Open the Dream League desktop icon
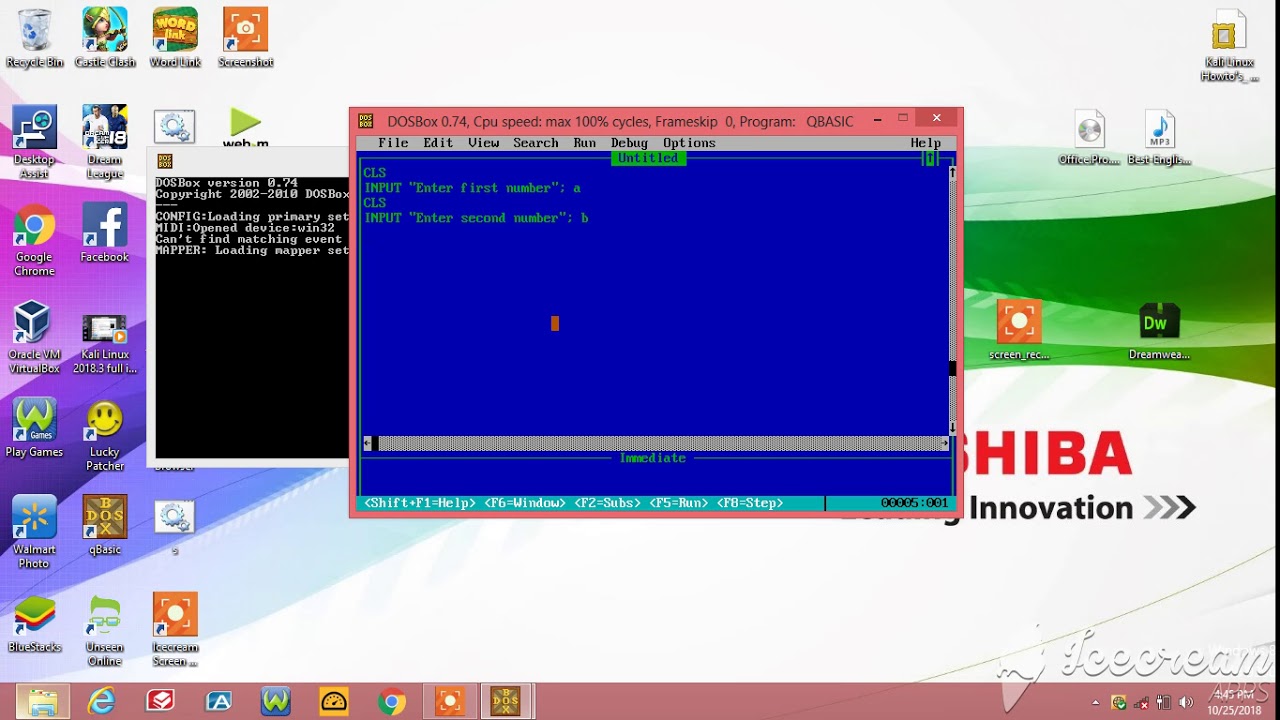1280x720 pixels. tap(105, 142)
